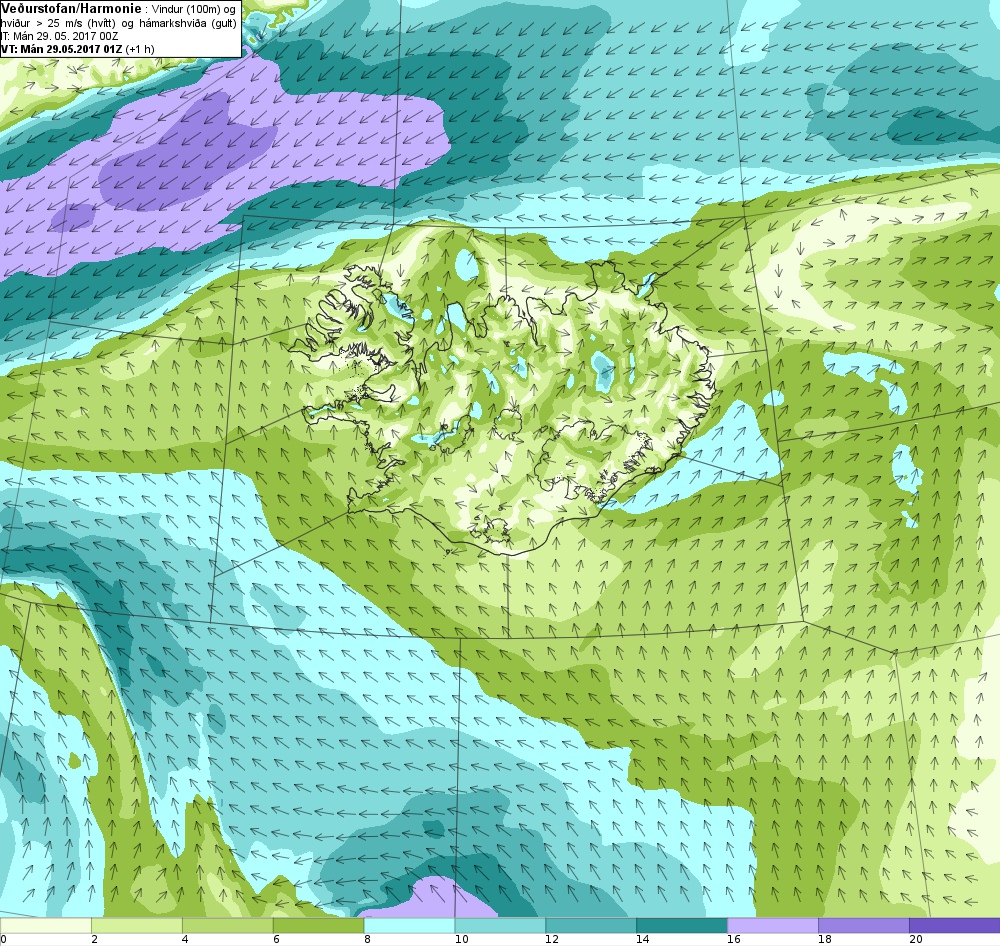Image resolution: width=1000 pixels, height=946 pixels.
Task: Click the 6-8 m/s olive green legend swatch
Action: point(318,925)
